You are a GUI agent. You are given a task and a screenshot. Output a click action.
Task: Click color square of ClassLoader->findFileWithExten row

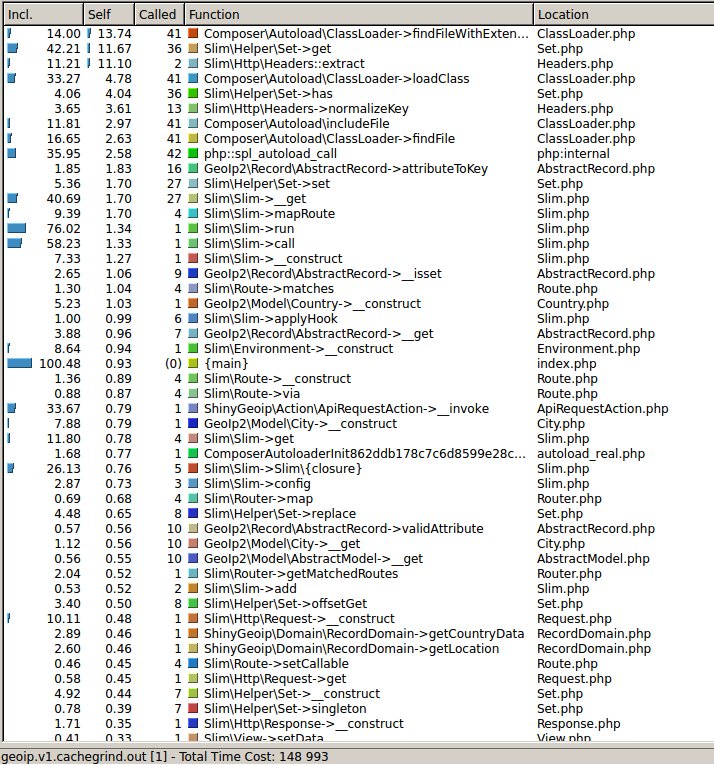(x=193, y=34)
